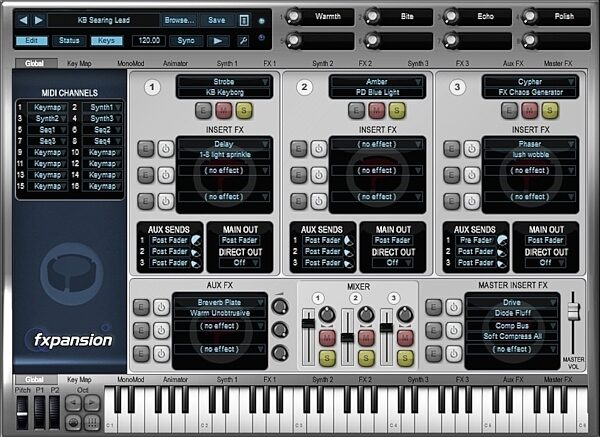600x437 pixels.
Task: Click the round latch button below Oct
Action: (73, 422)
